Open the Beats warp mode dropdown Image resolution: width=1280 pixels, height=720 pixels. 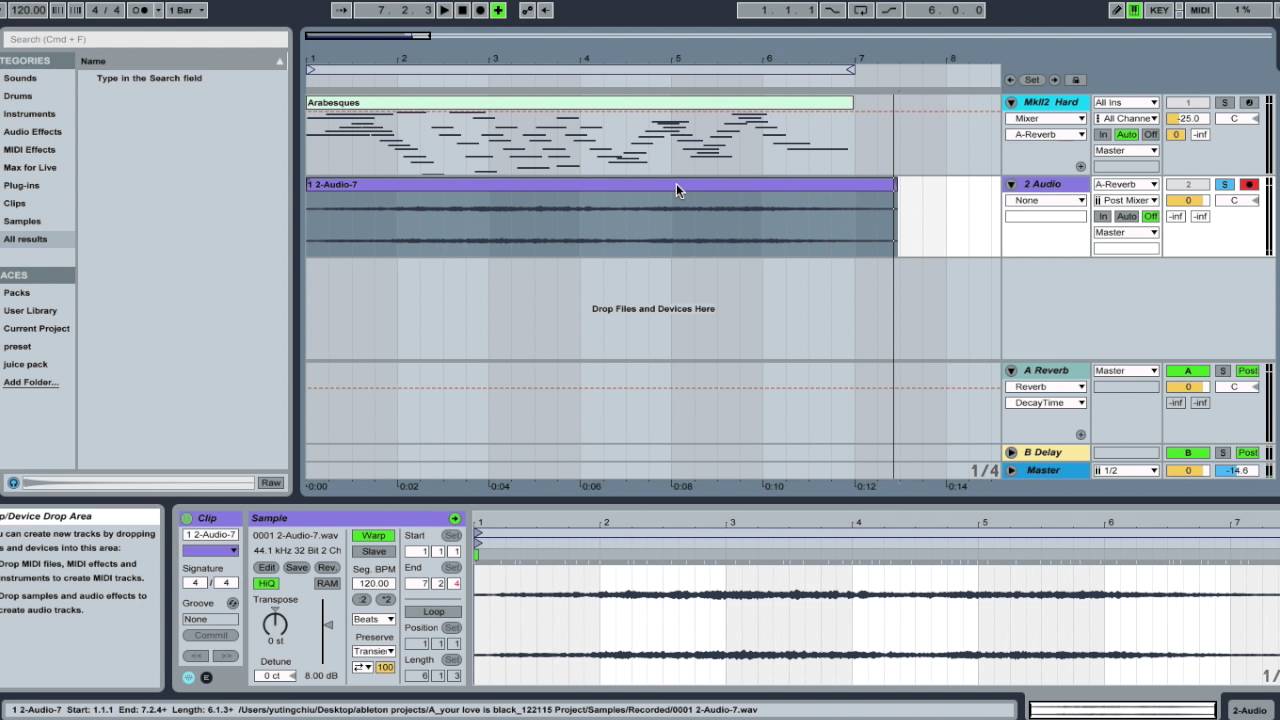coord(374,619)
